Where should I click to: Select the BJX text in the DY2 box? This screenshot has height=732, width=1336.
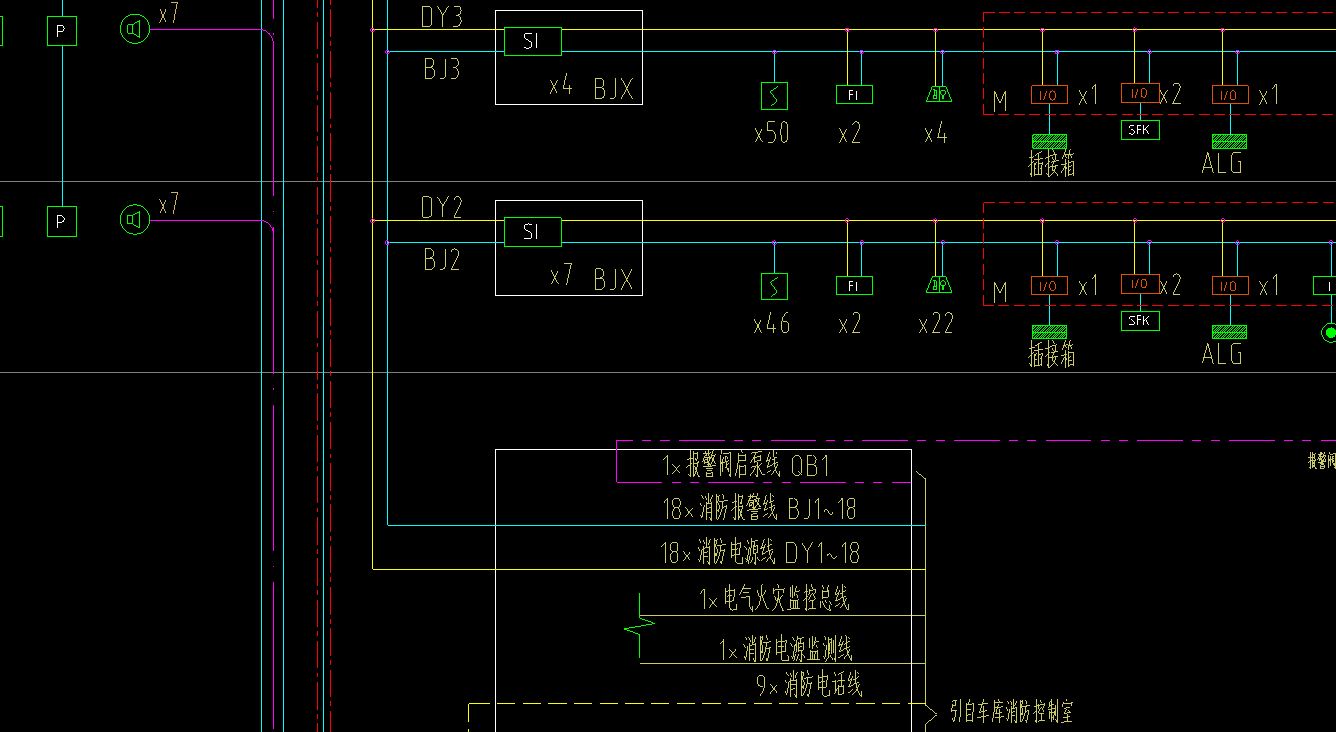click(x=614, y=279)
